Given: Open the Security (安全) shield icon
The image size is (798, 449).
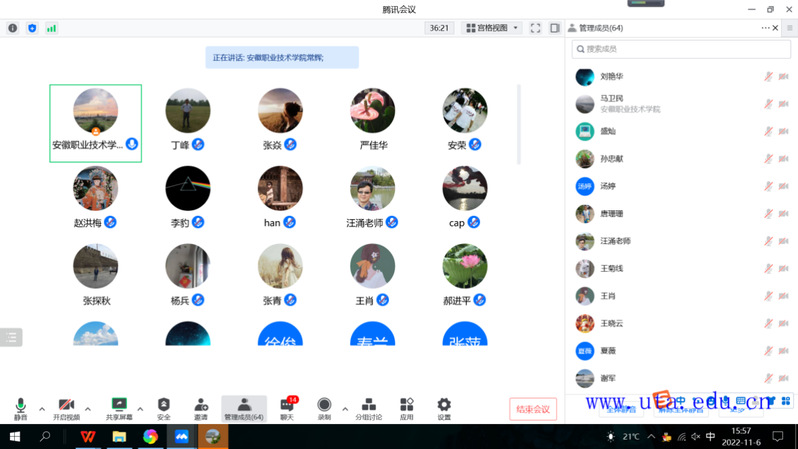Looking at the screenshot, I should point(164,407).
